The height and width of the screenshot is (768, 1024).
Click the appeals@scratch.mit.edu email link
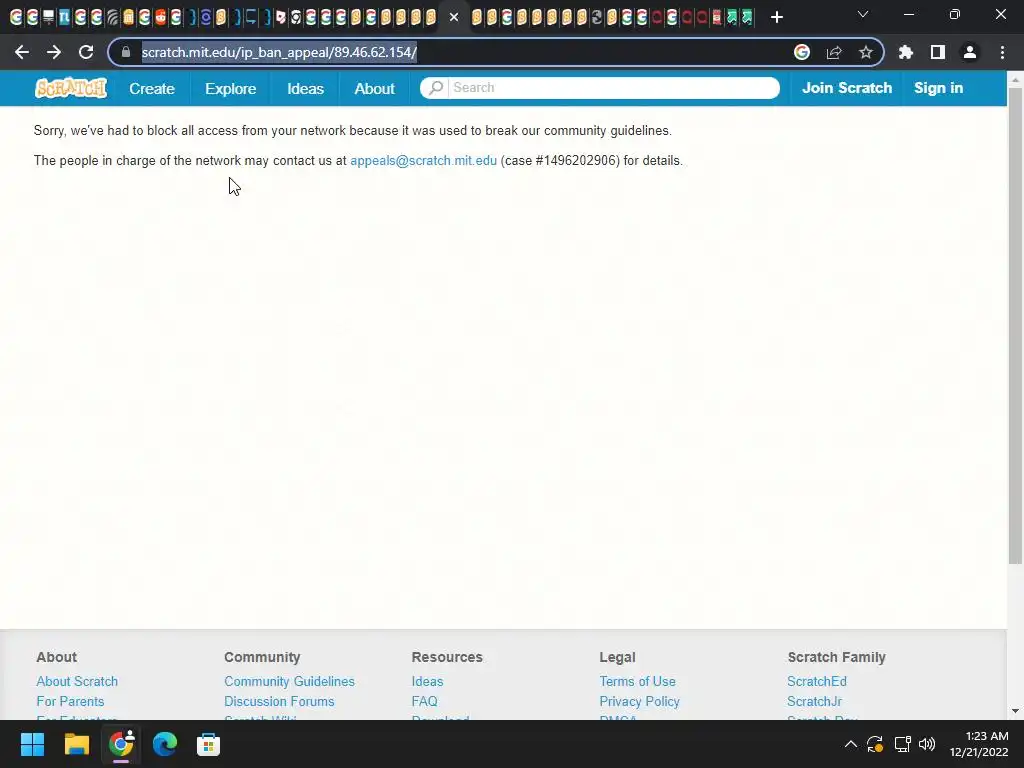423,161
